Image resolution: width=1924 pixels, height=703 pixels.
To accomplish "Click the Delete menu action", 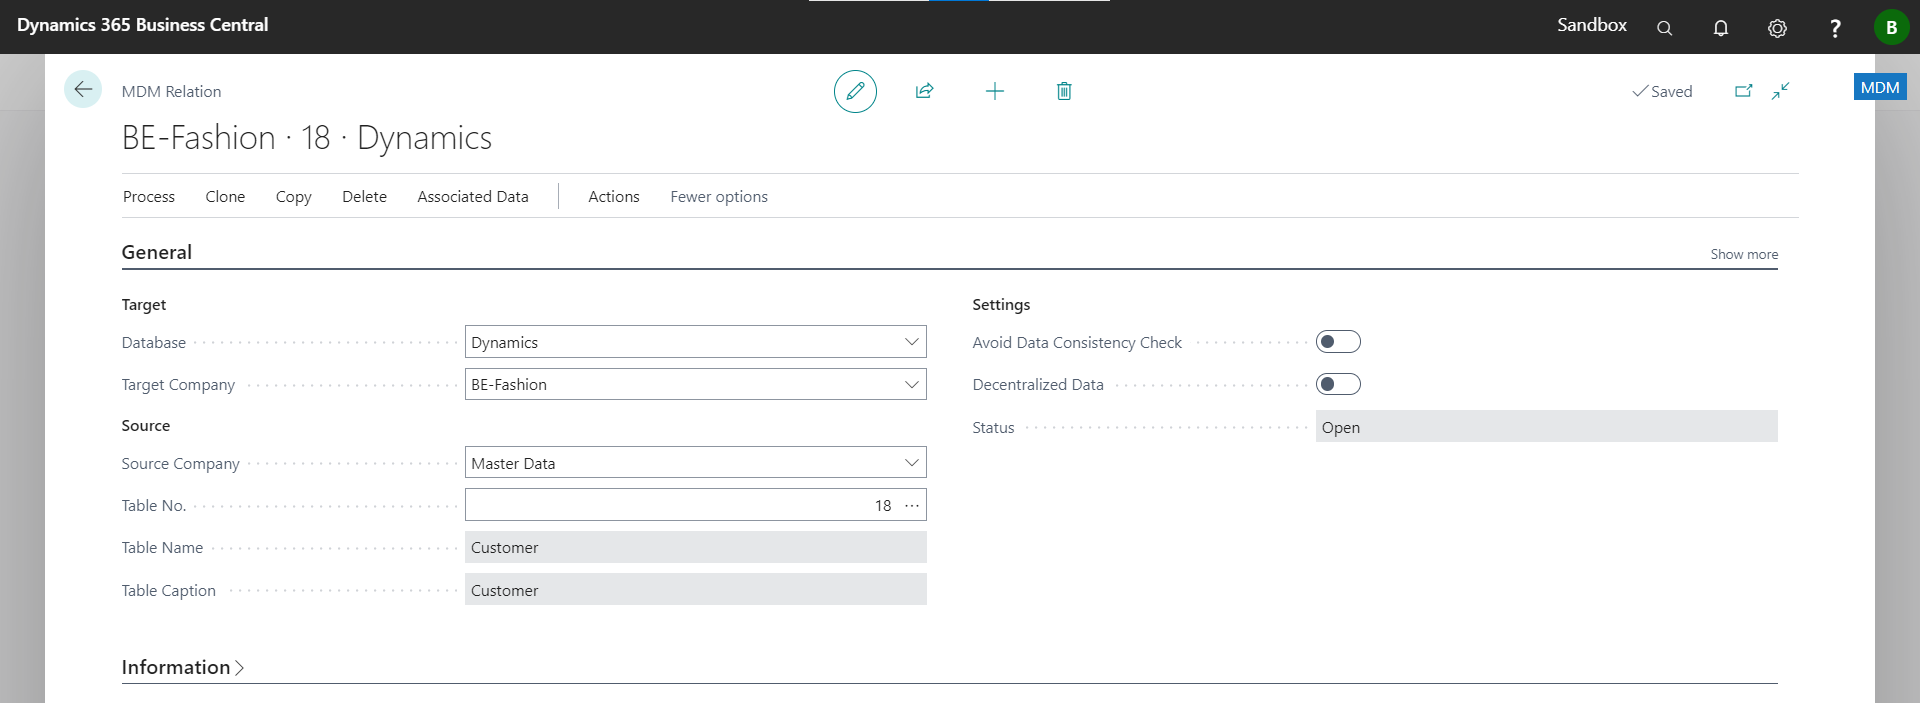I will point(364,197).
